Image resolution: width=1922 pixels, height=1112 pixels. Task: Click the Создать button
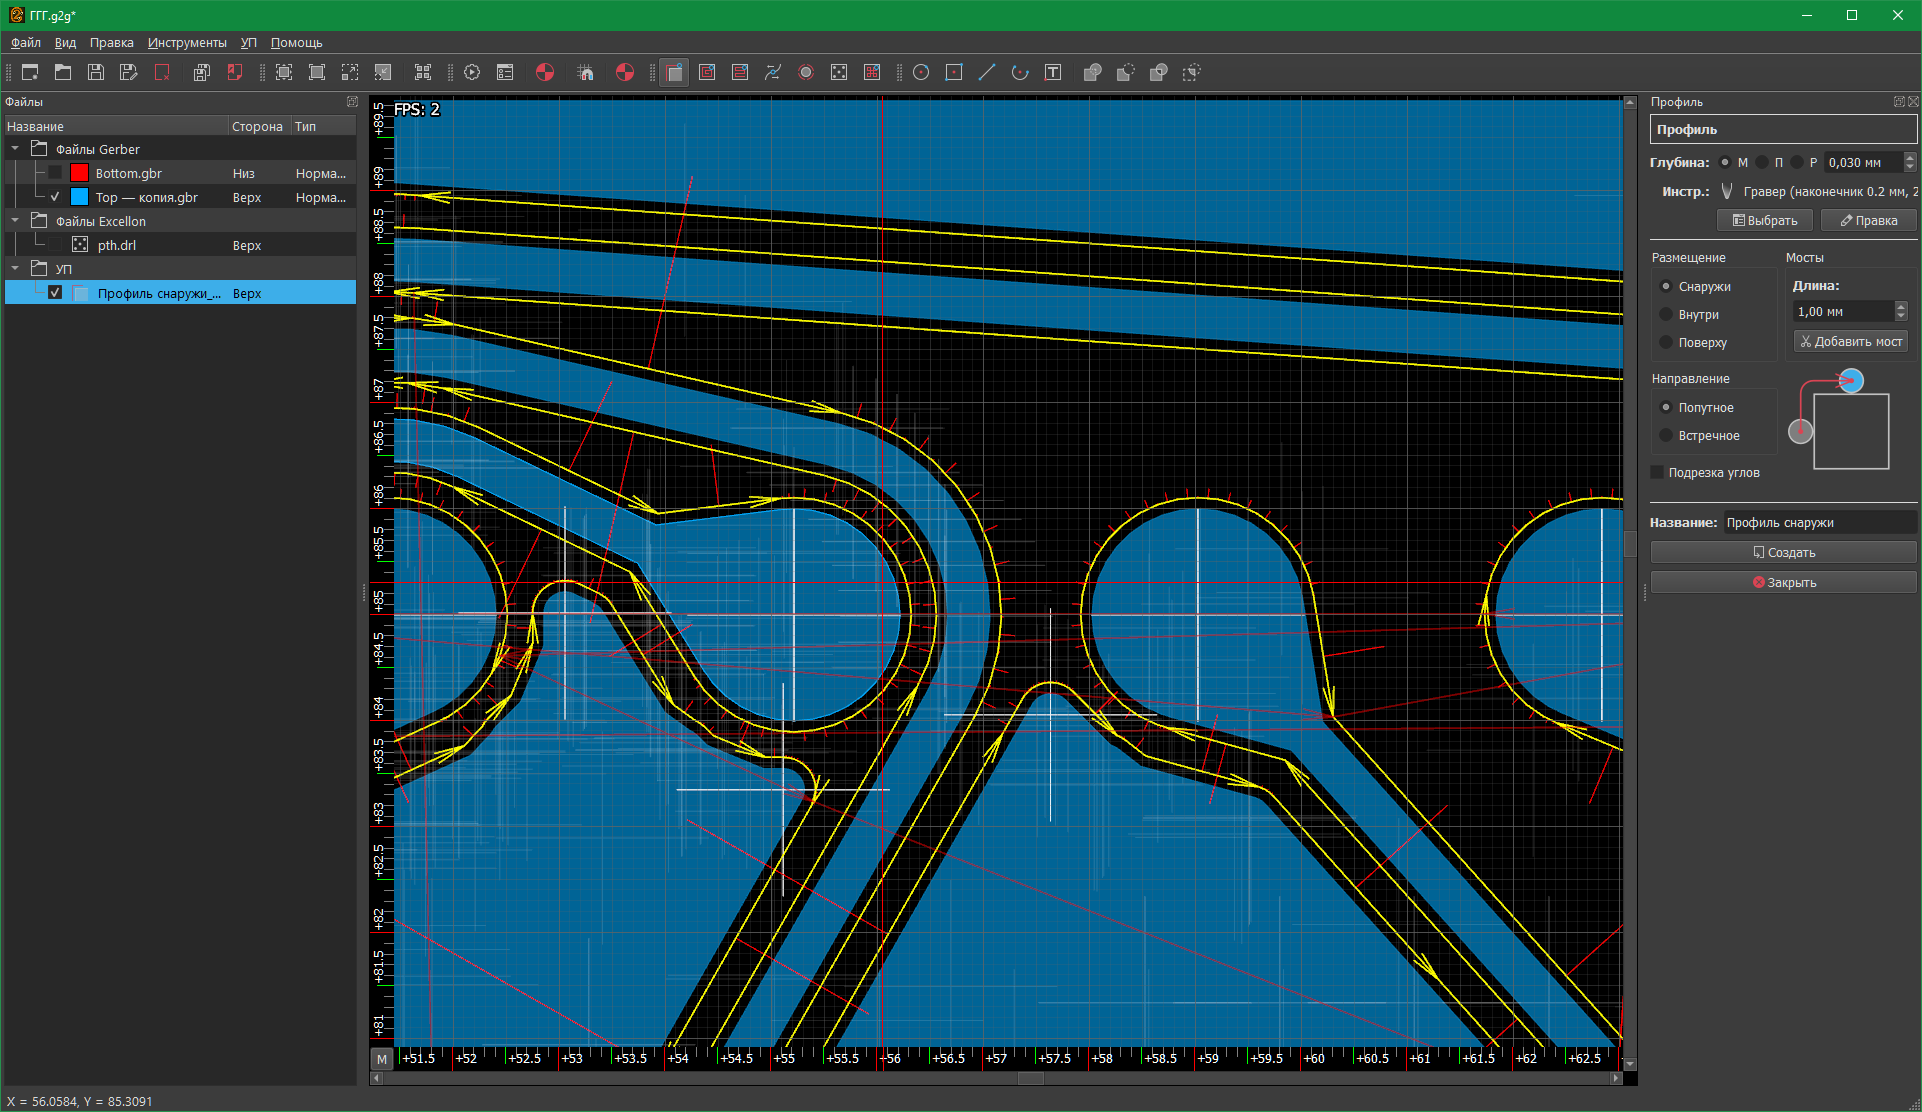1783,552
